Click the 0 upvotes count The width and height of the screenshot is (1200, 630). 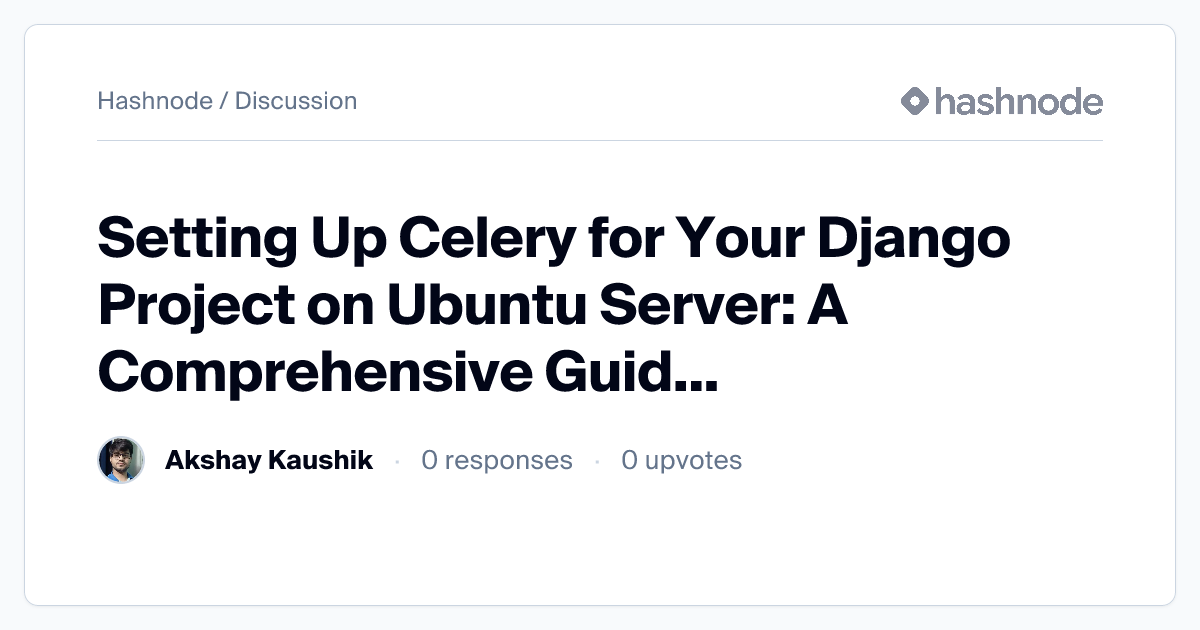point(682,460)
